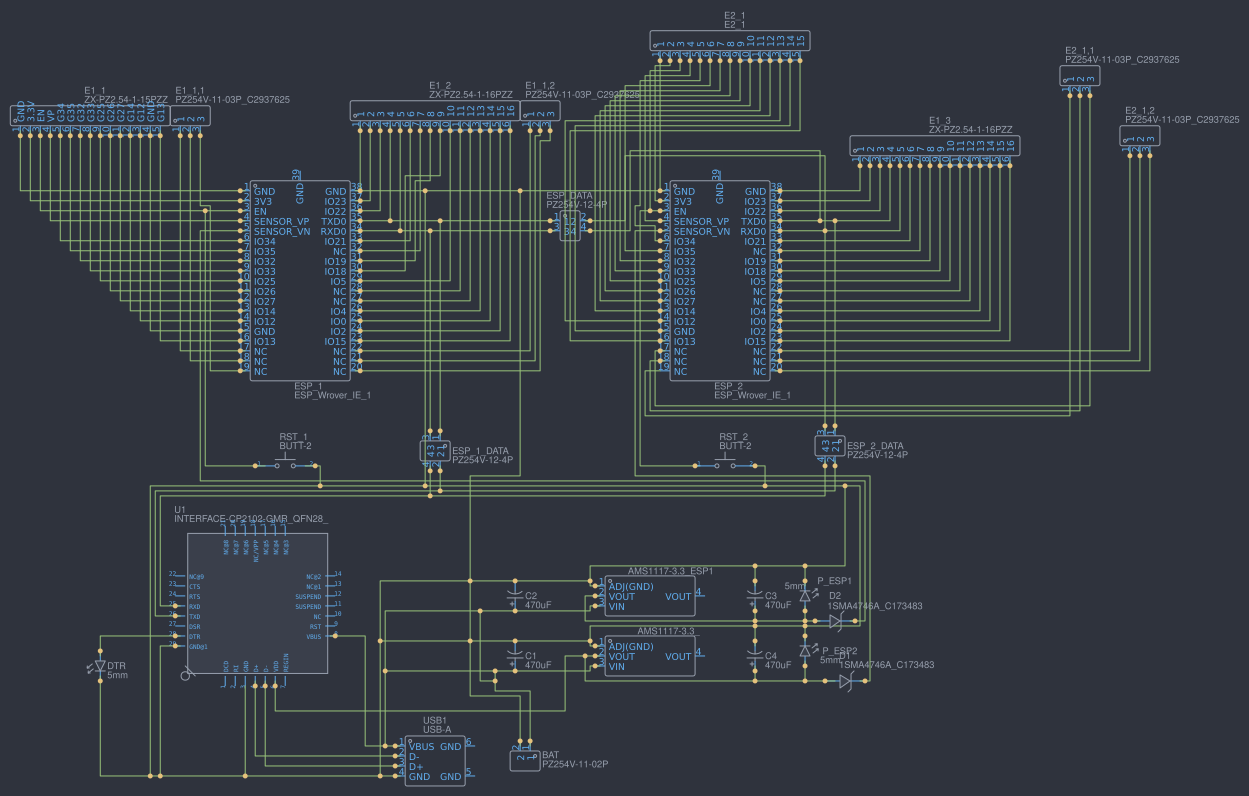Select the USB1 connector body

click(435, 761)
